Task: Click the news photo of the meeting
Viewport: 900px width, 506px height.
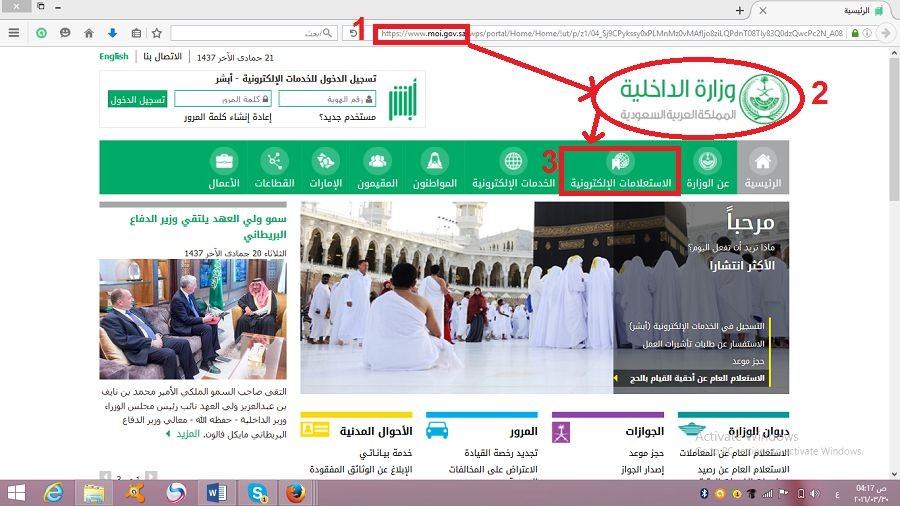Action: (x=193, y=319)
